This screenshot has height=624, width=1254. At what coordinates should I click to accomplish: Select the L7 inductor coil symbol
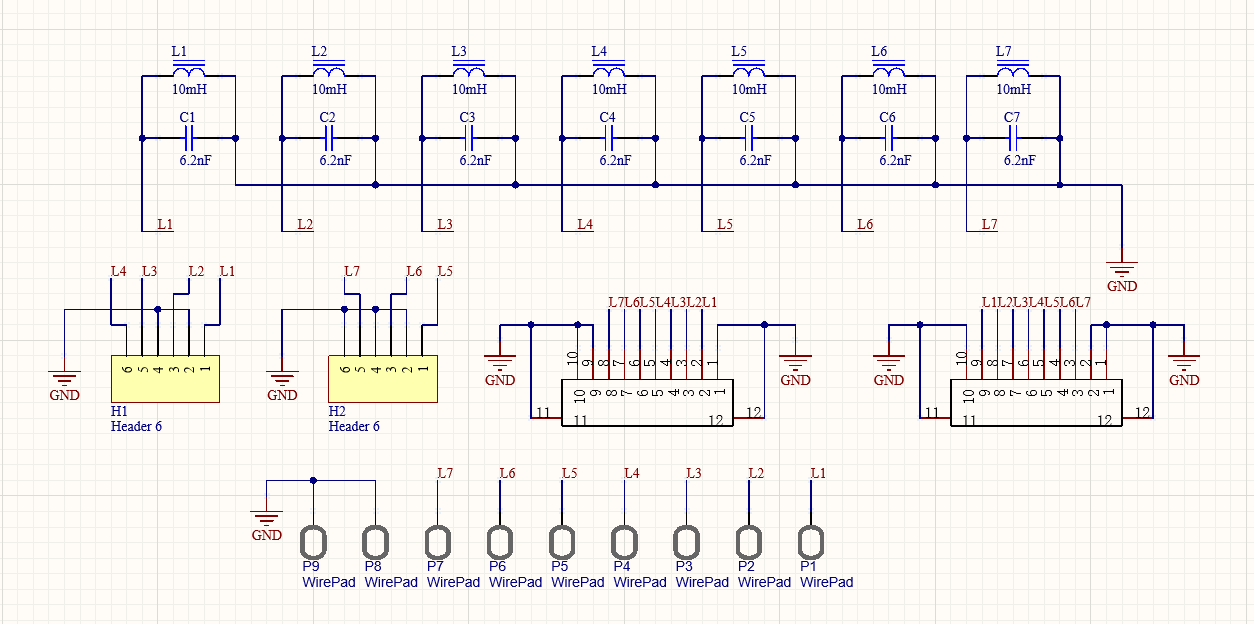click(x=1013, y=71)
